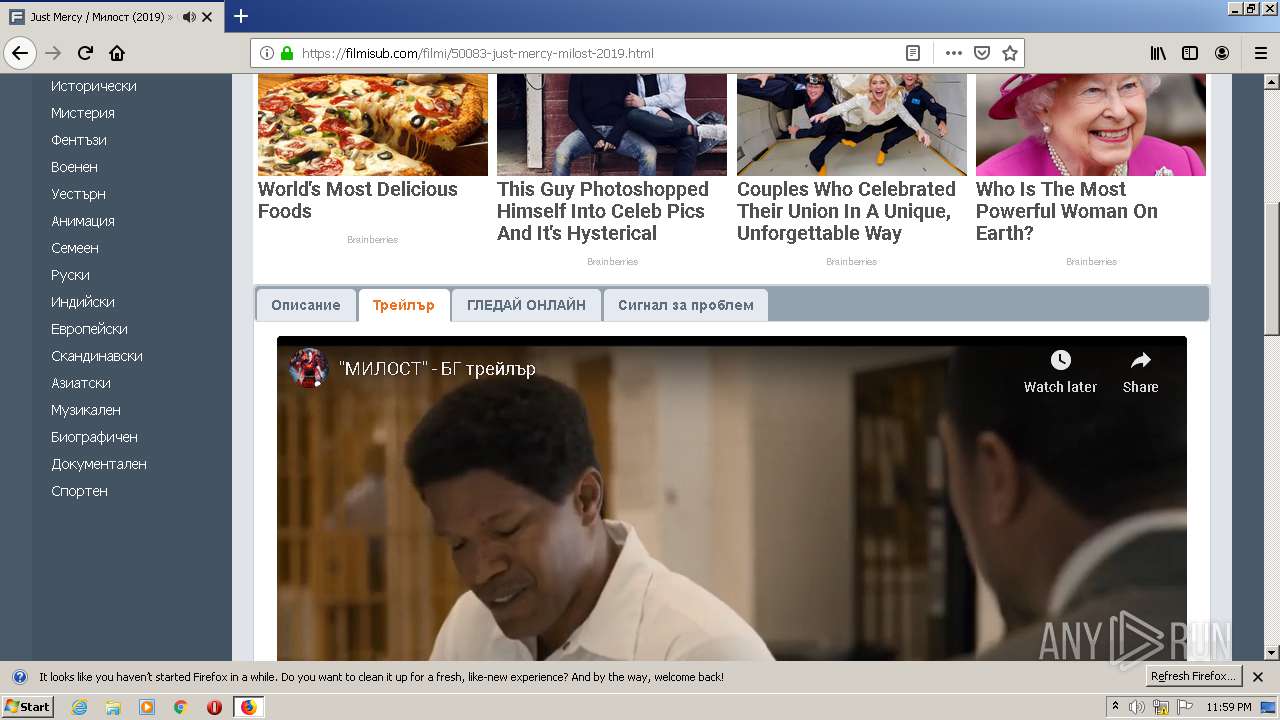Open Most Powerful Woman On Earth ad
This screenshot has width=1280, height=720.
click(1067, 211)
